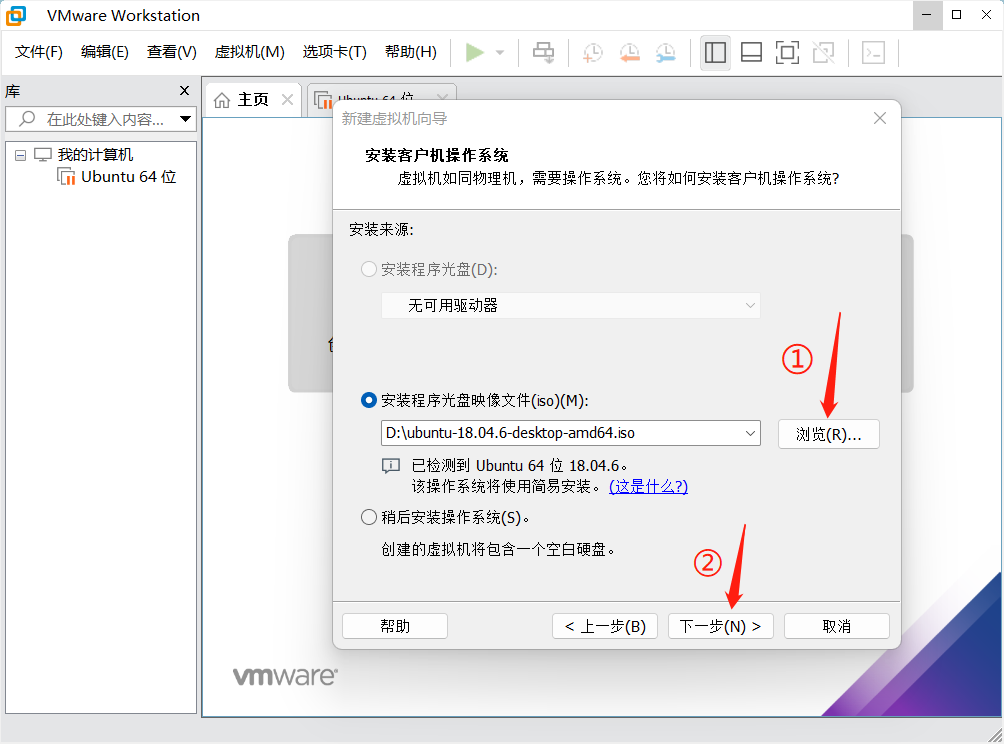Expand the ISO image path dropdown arrow
This screenshot has height=744, width=1004.
[750, 433]
